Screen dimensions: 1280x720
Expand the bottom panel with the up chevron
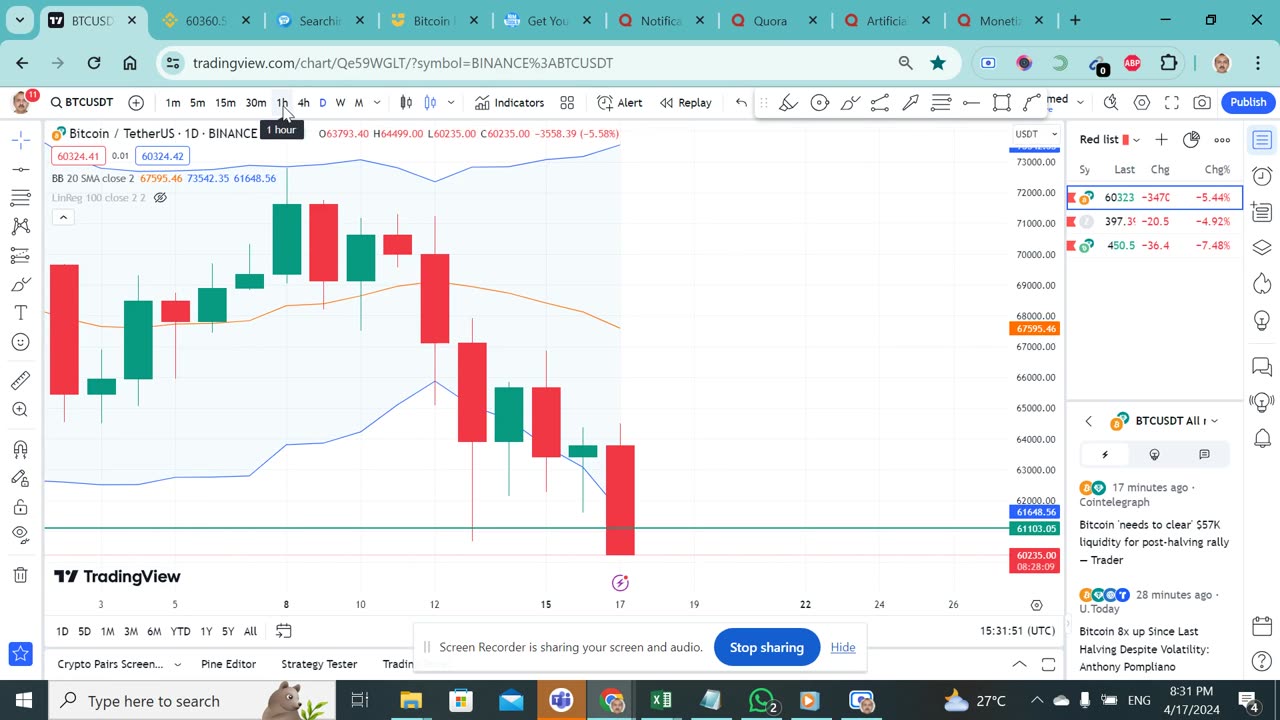tap(1019, 664)
